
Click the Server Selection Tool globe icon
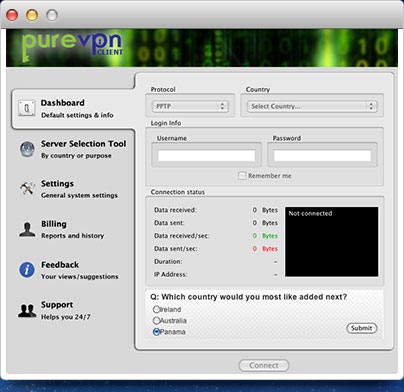pyautogui.click(x=27, y=149)
